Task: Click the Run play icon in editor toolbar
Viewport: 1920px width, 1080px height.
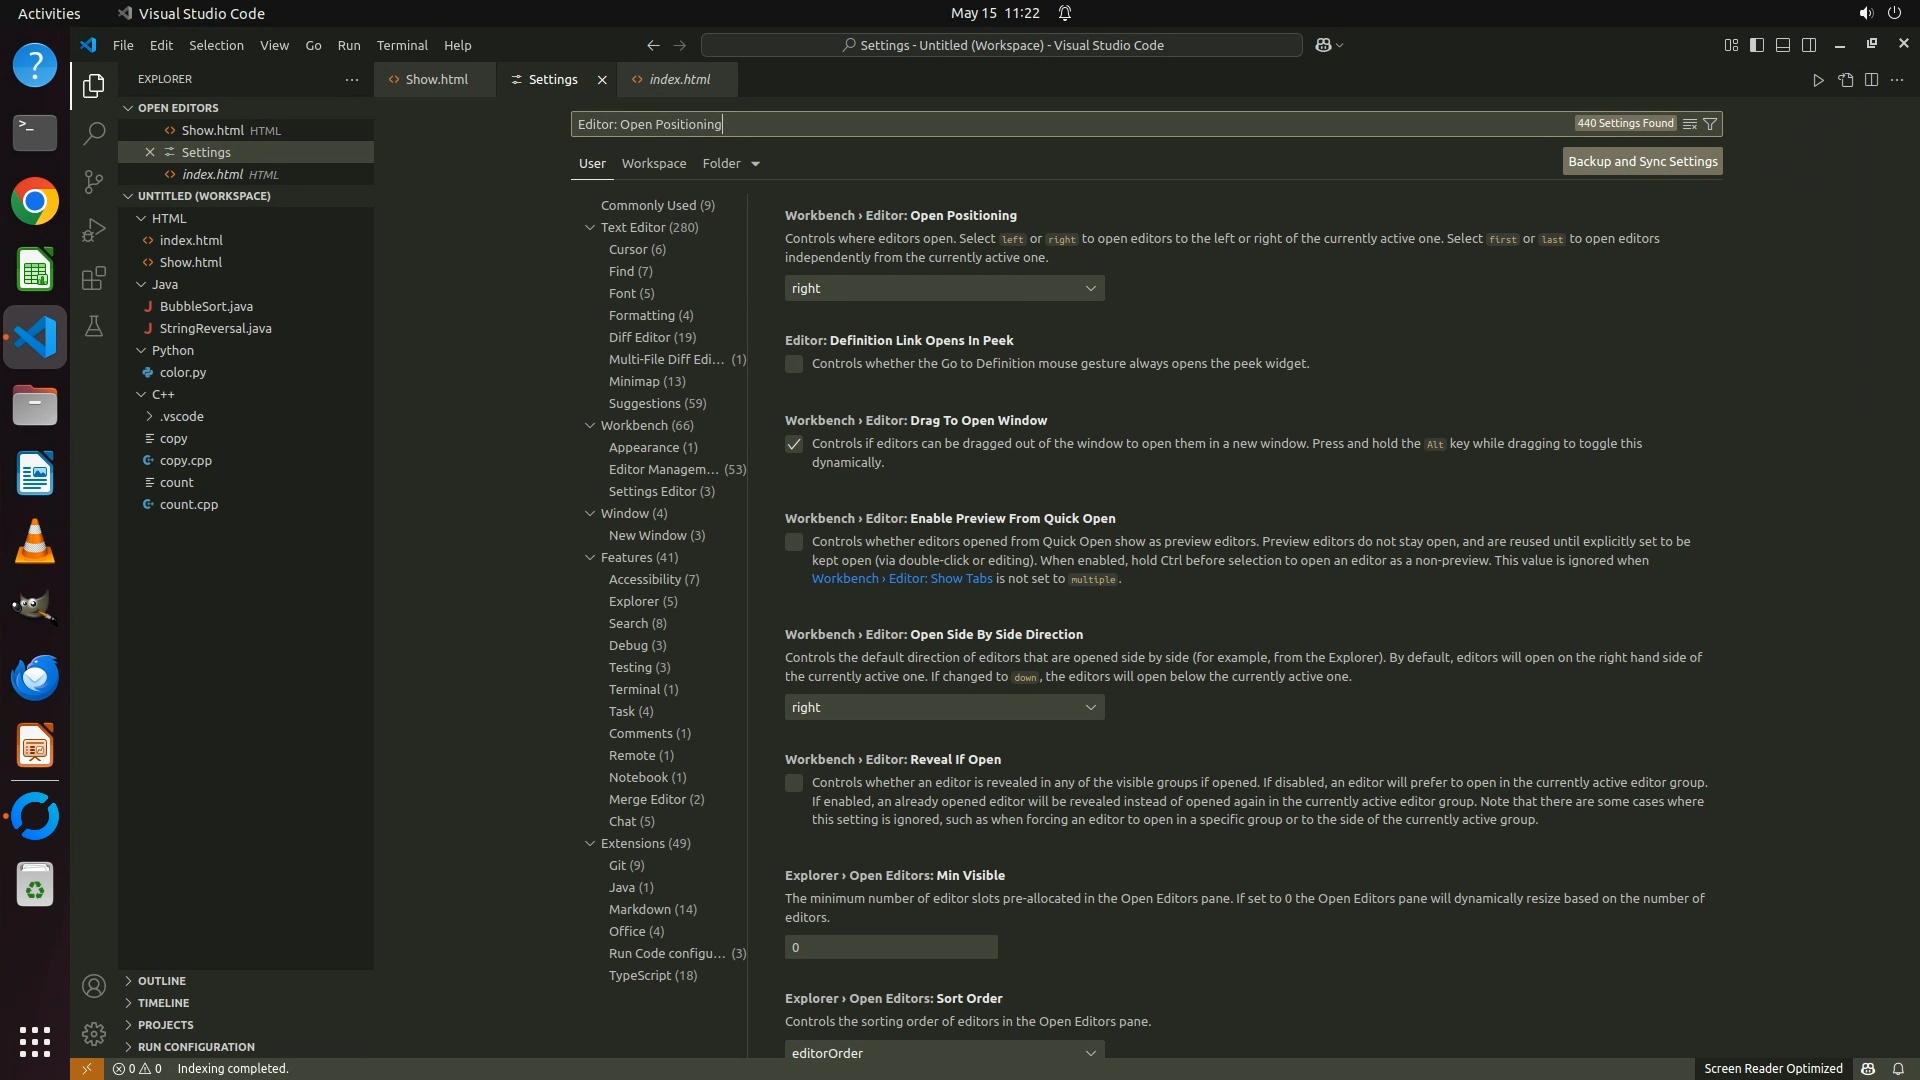Action: coord(1818,80)
